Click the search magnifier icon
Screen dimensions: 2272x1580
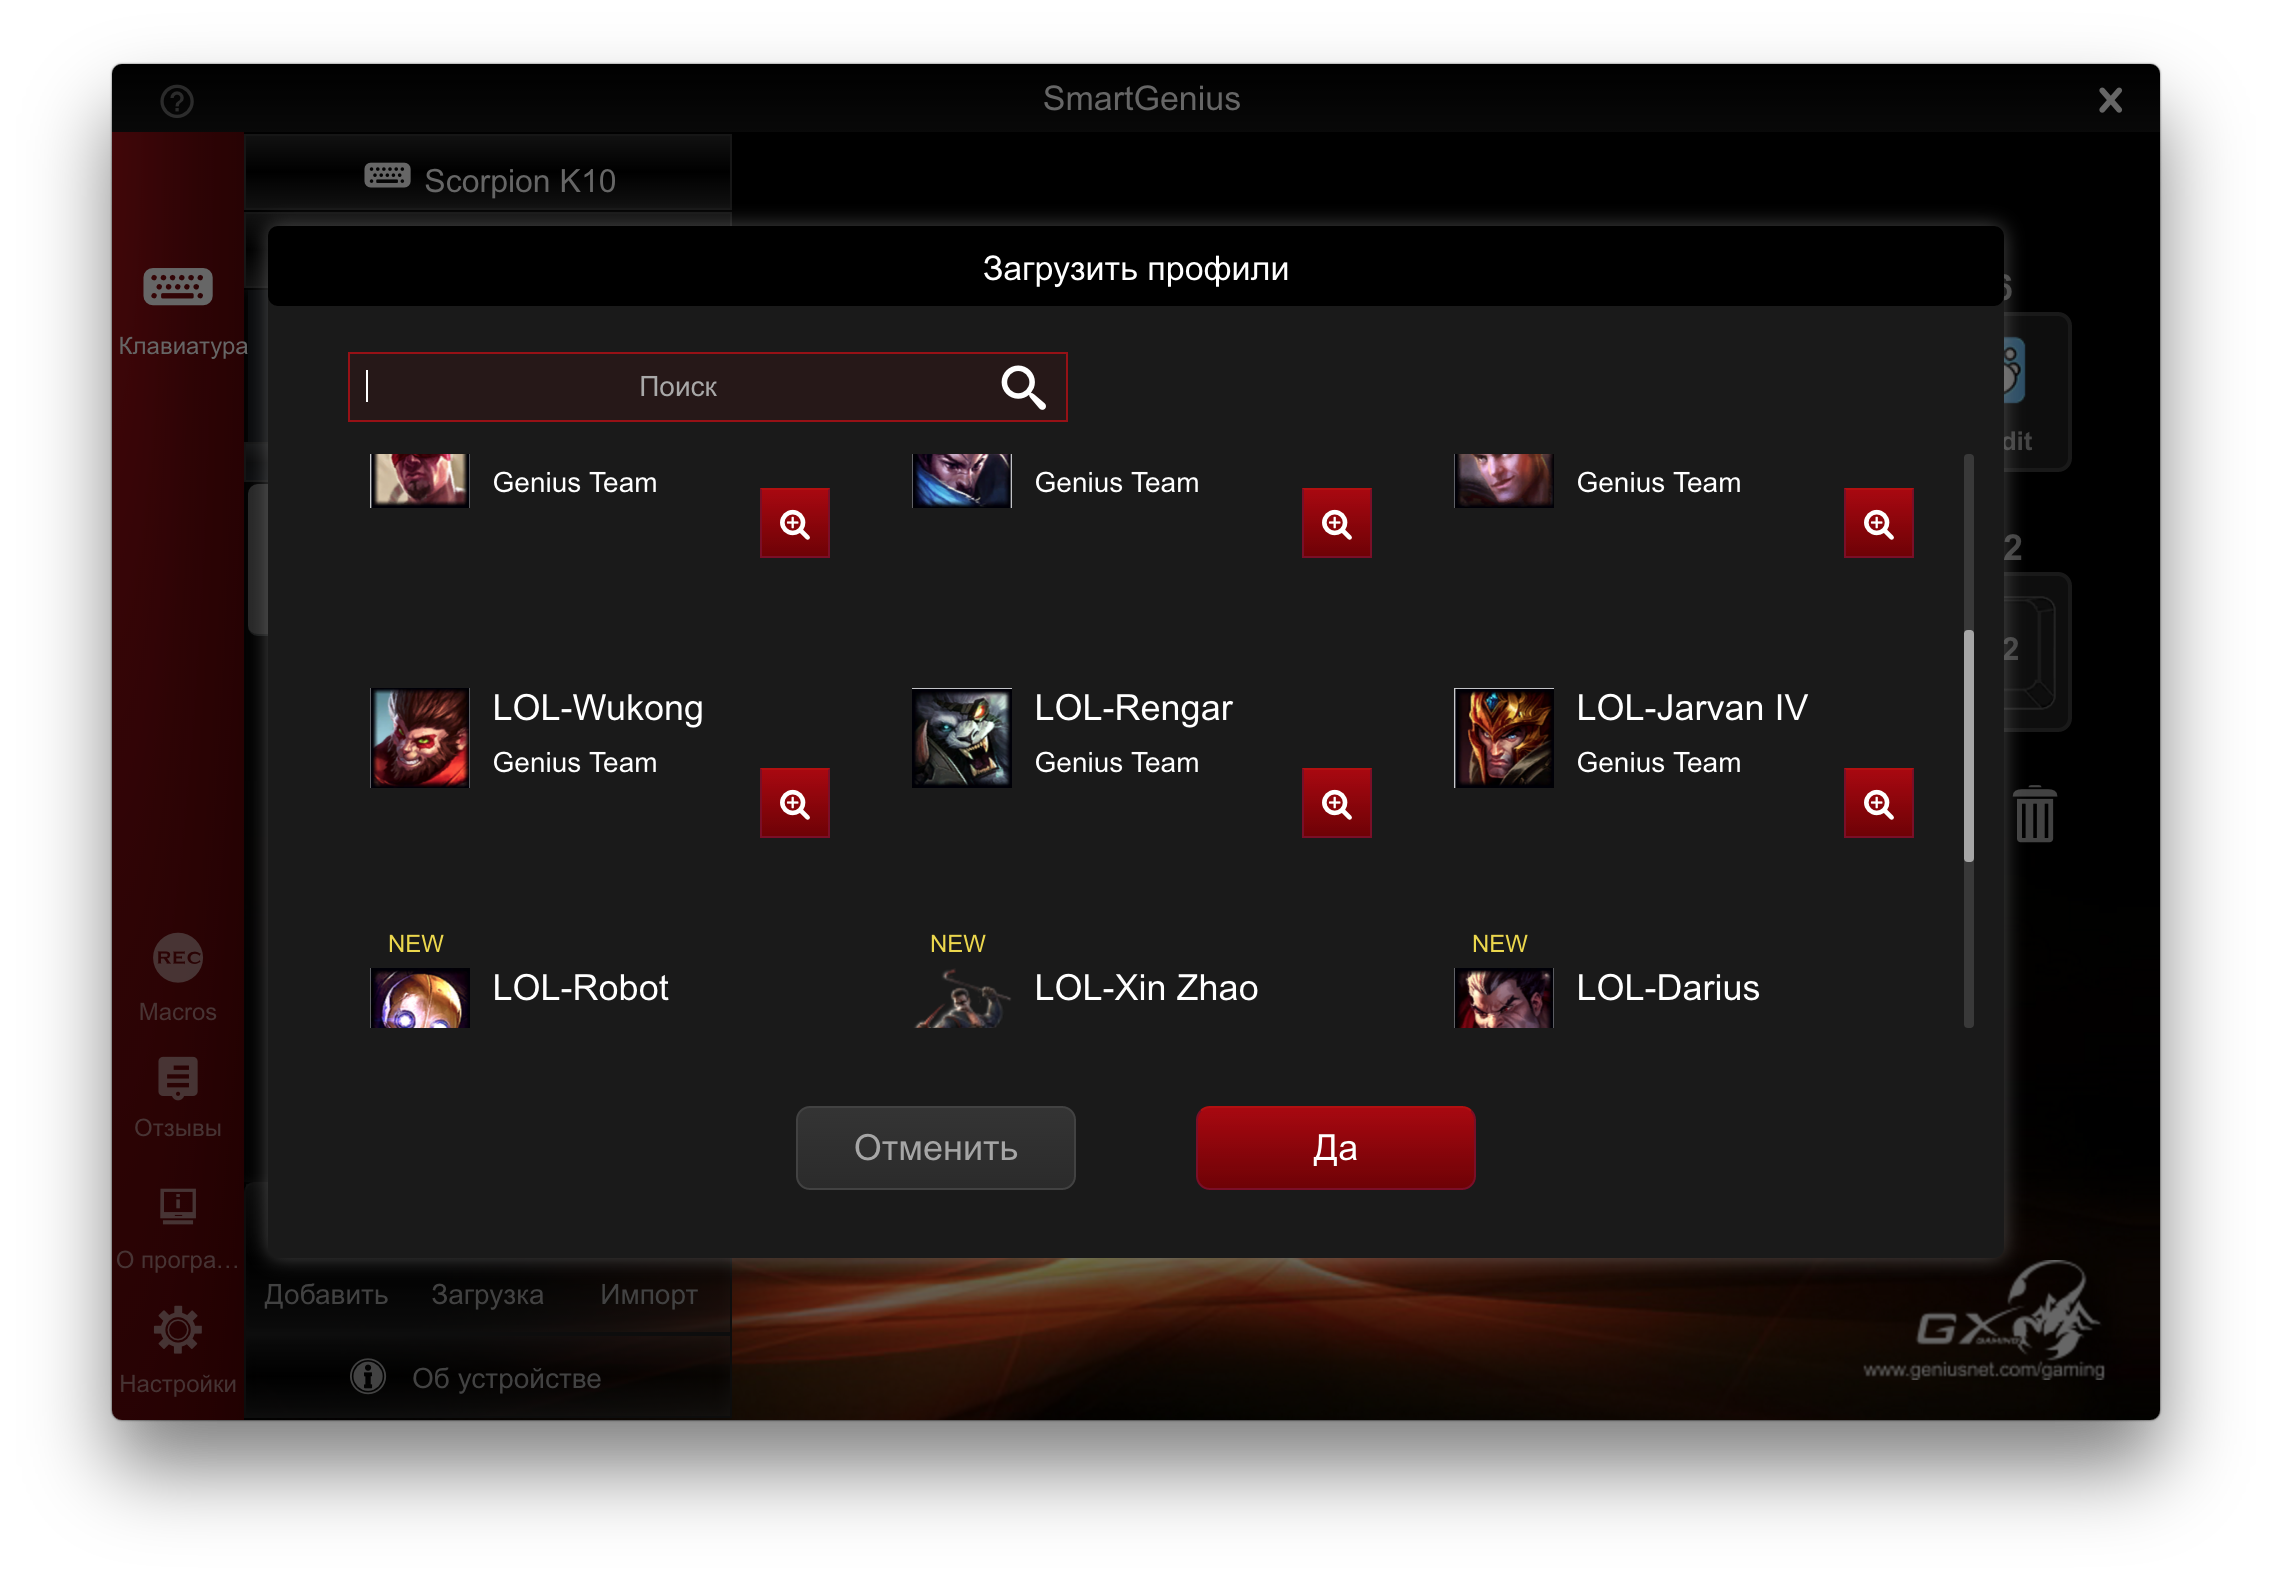point(1023,388)
